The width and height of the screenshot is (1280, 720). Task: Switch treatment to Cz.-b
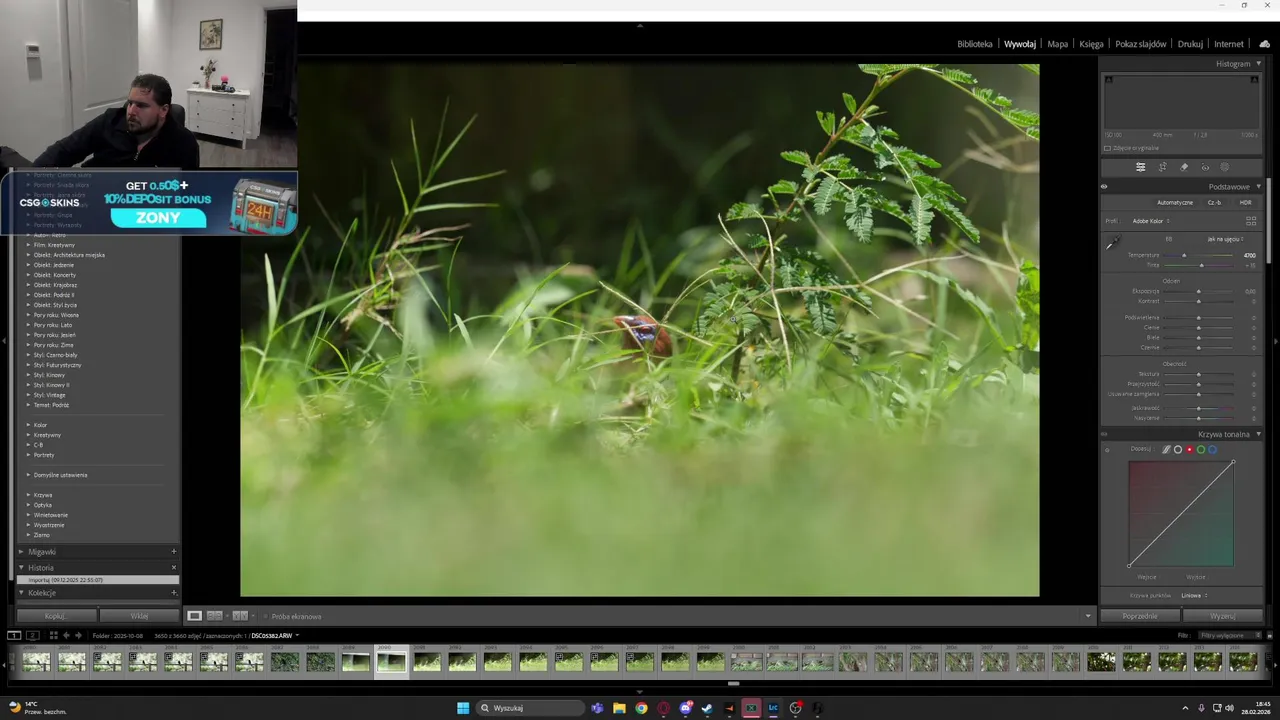[x=1214, y=203]
